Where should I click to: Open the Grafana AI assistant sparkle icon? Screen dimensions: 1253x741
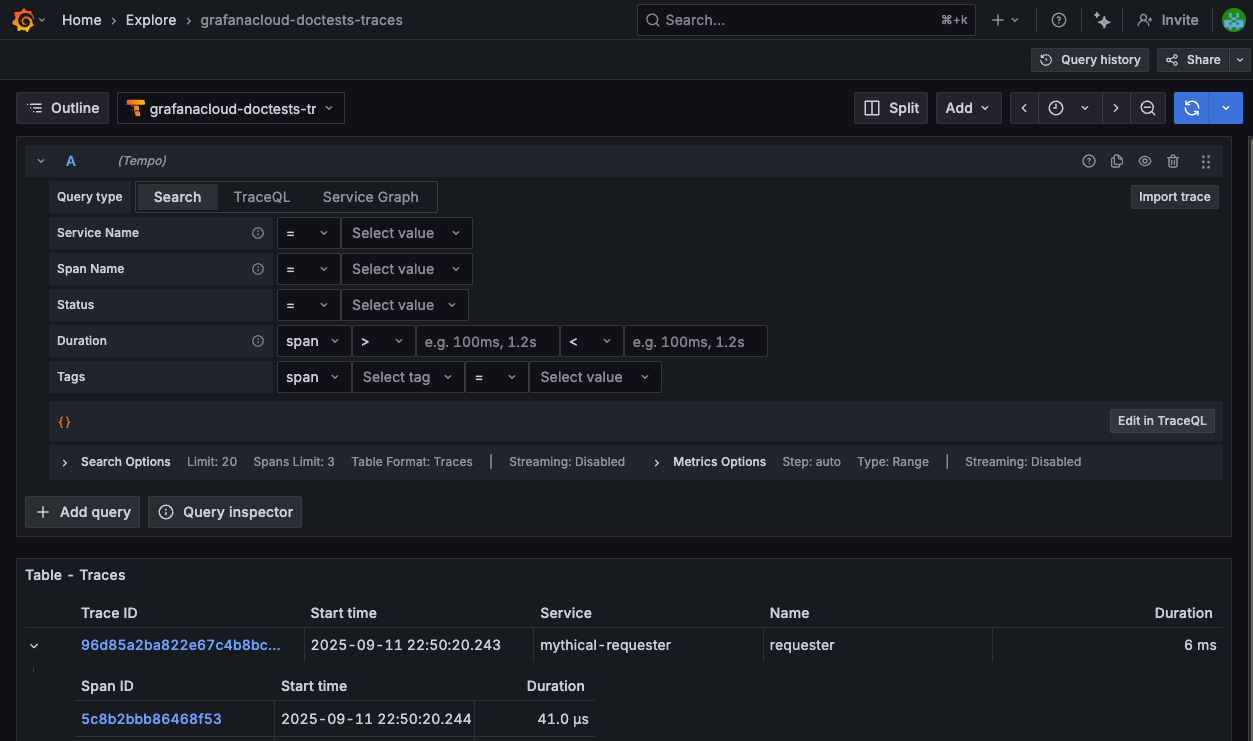tap(1102, 19)
